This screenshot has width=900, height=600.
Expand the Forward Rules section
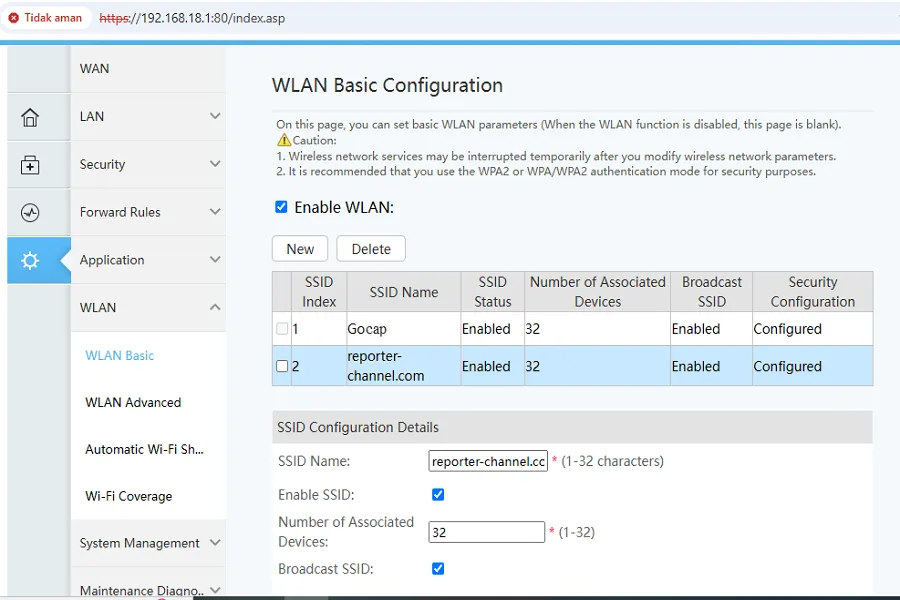click(x=150, y=213)
